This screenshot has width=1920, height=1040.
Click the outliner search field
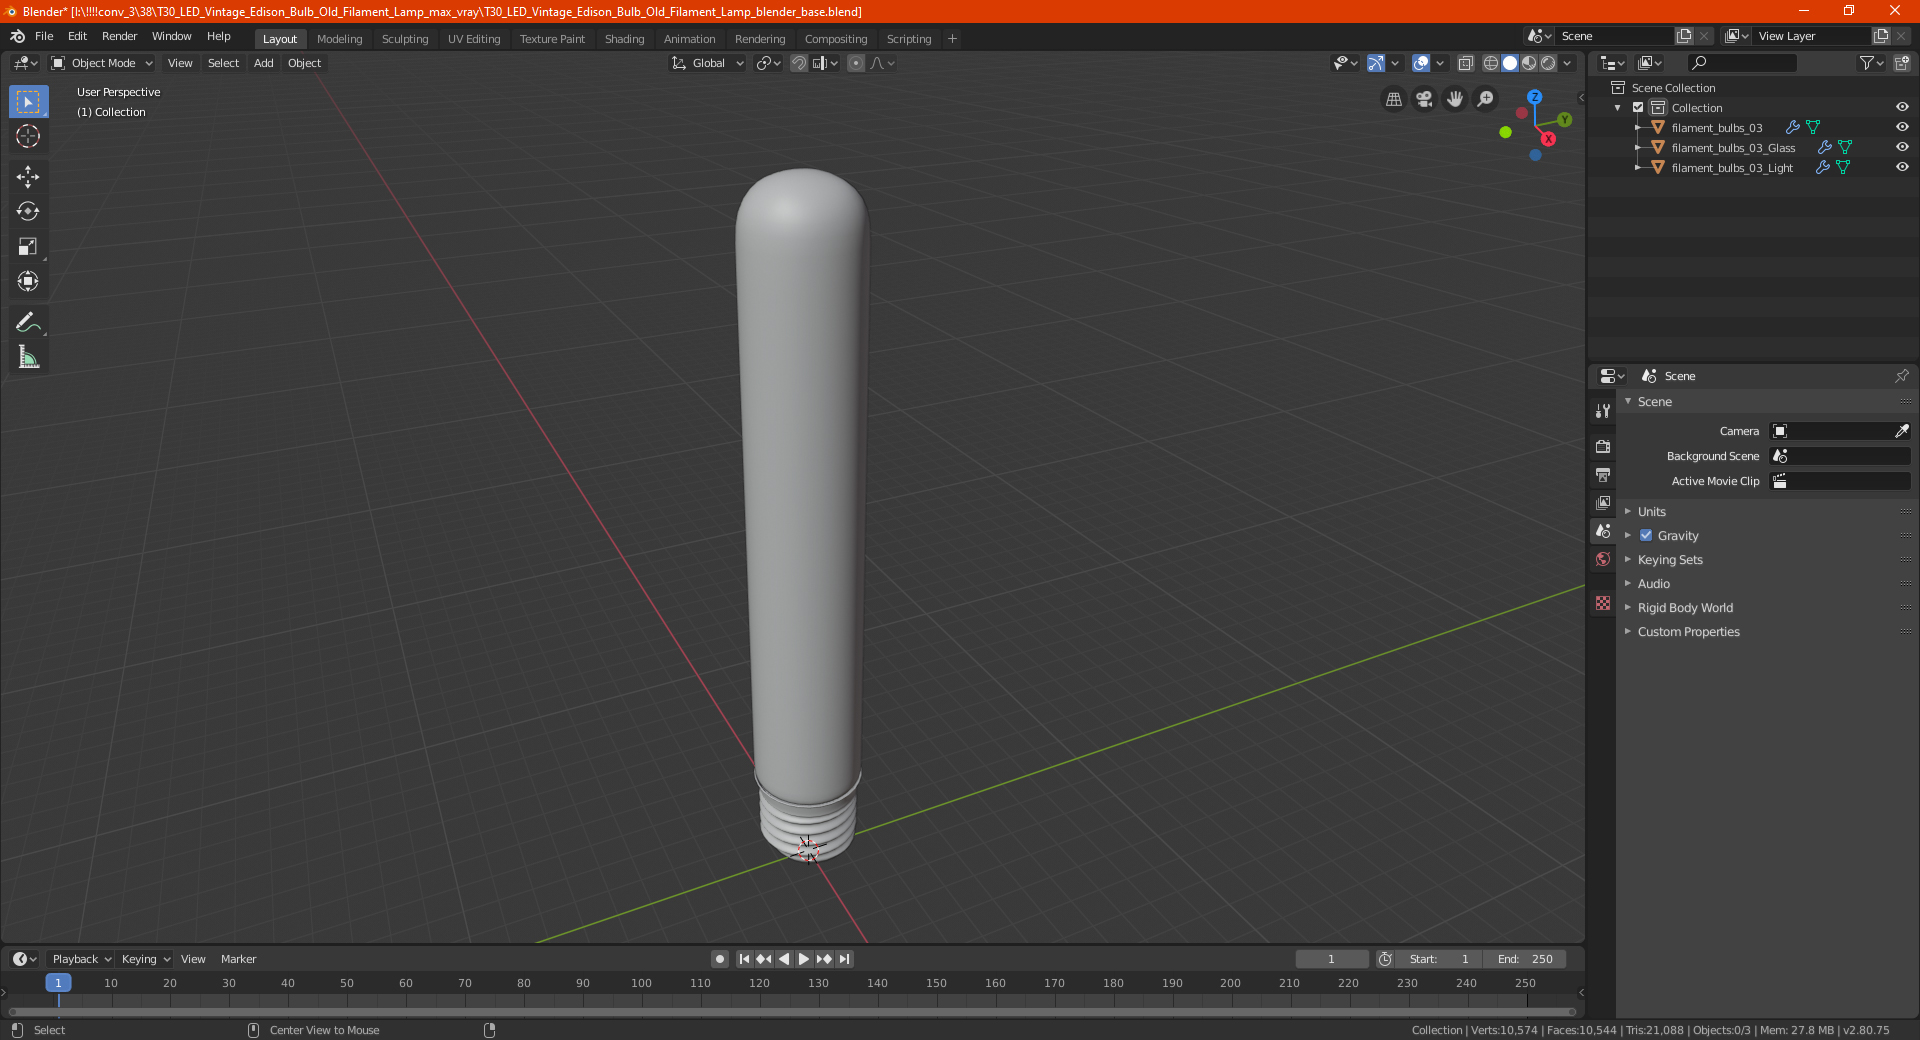coord(1742,63)
